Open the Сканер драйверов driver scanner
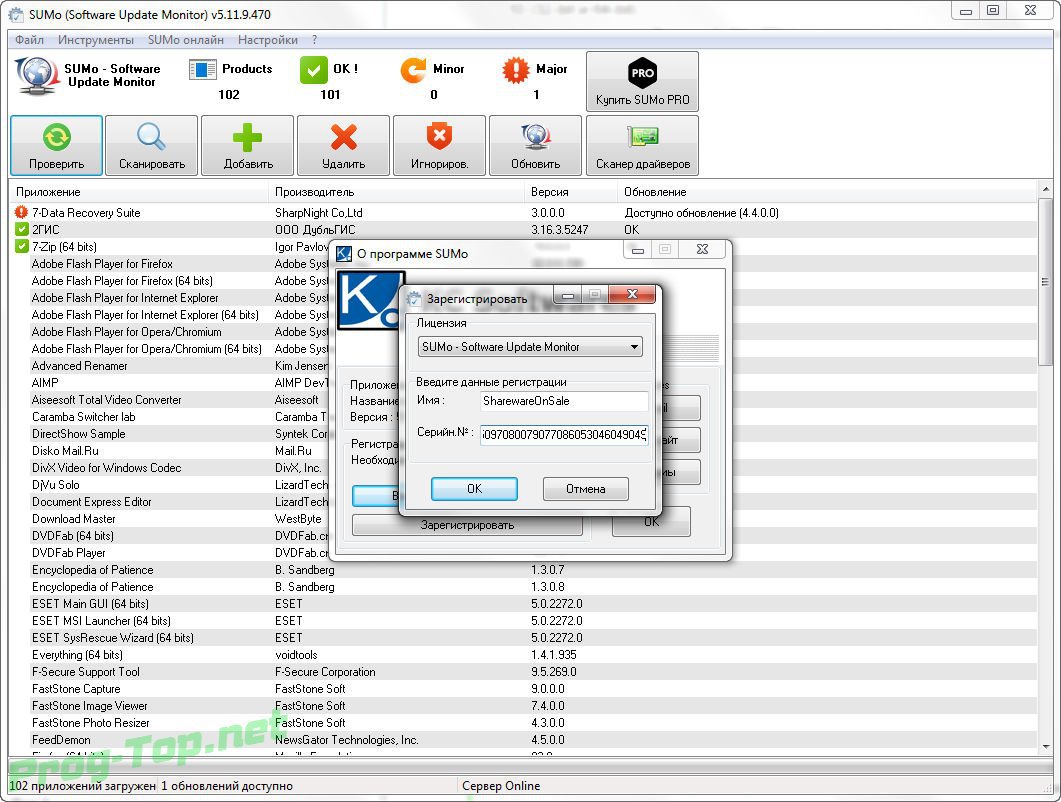The width and height of the screenshot is (1061, 802). (x=642, y=137)
